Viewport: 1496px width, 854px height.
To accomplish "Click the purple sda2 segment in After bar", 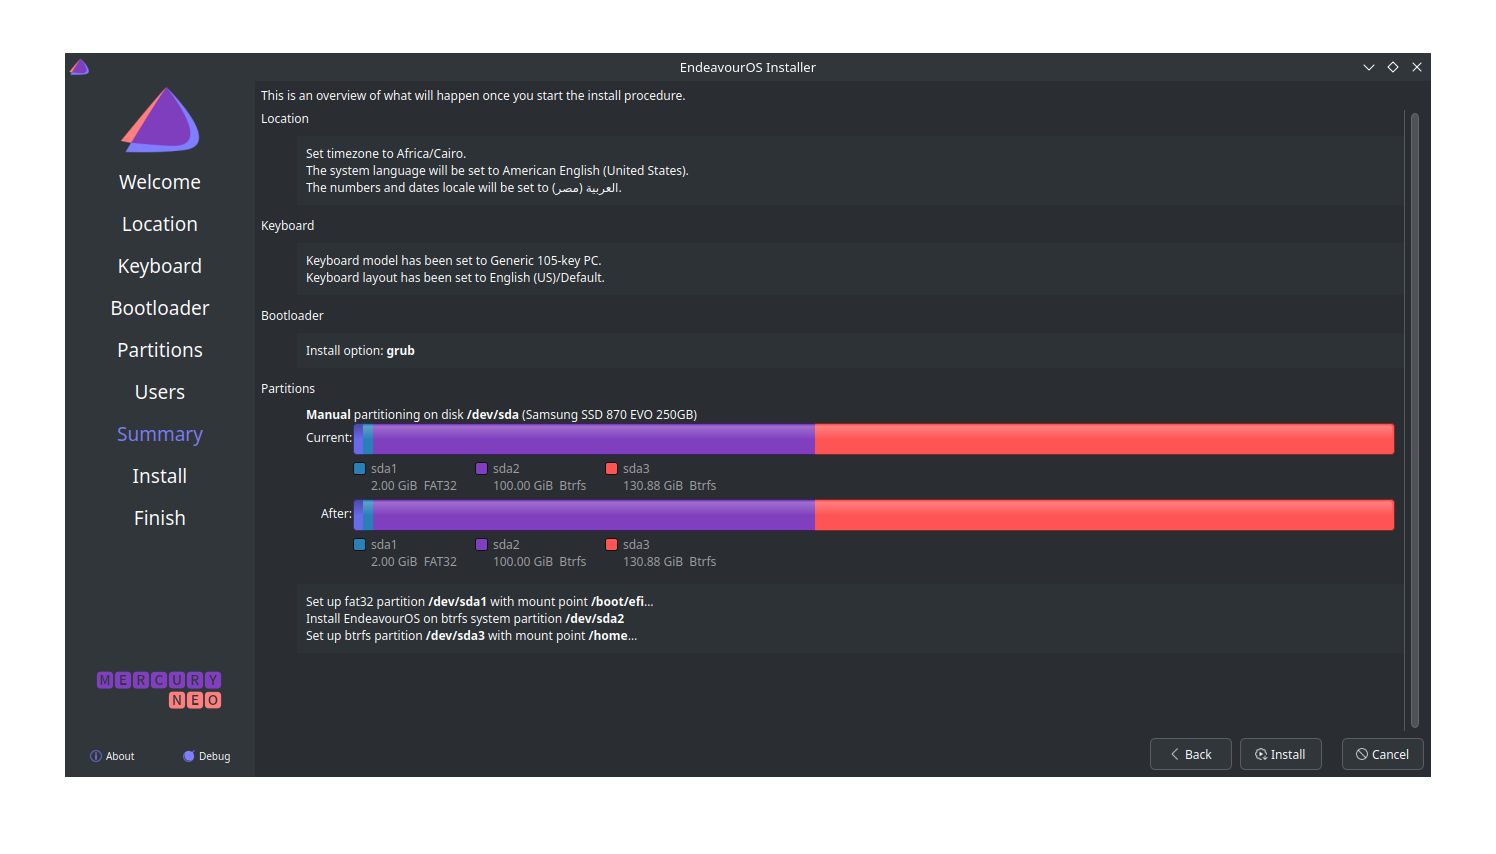I will (594, 515).
